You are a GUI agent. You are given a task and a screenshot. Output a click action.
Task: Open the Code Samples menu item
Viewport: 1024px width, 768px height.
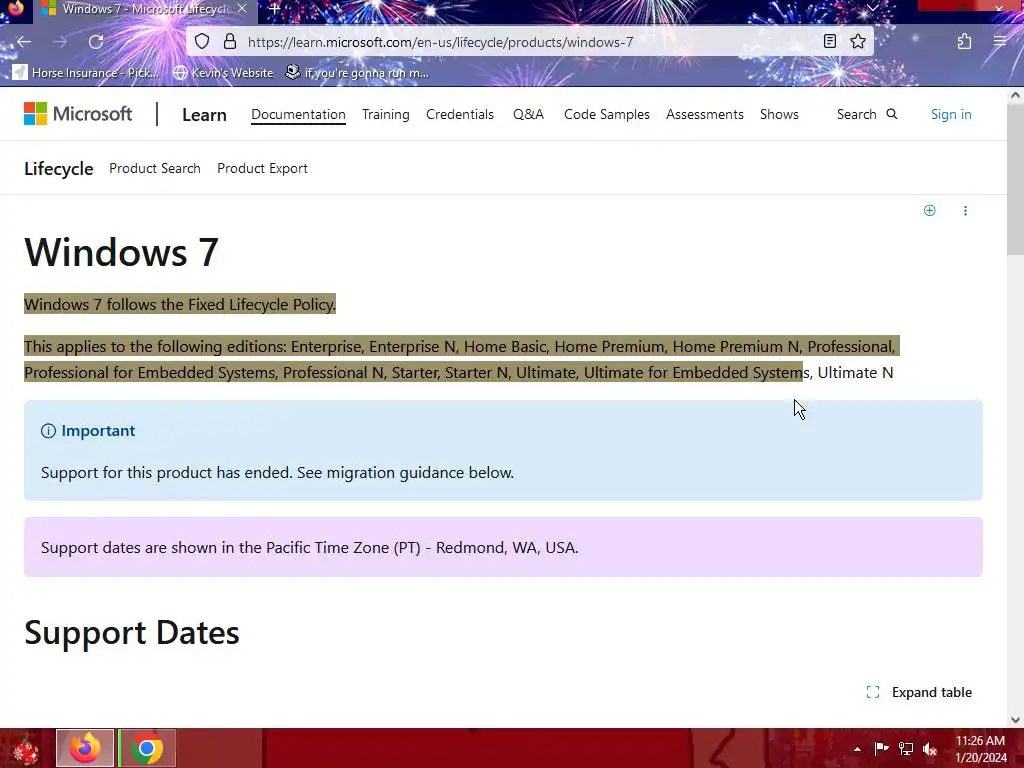click(607, 114)
